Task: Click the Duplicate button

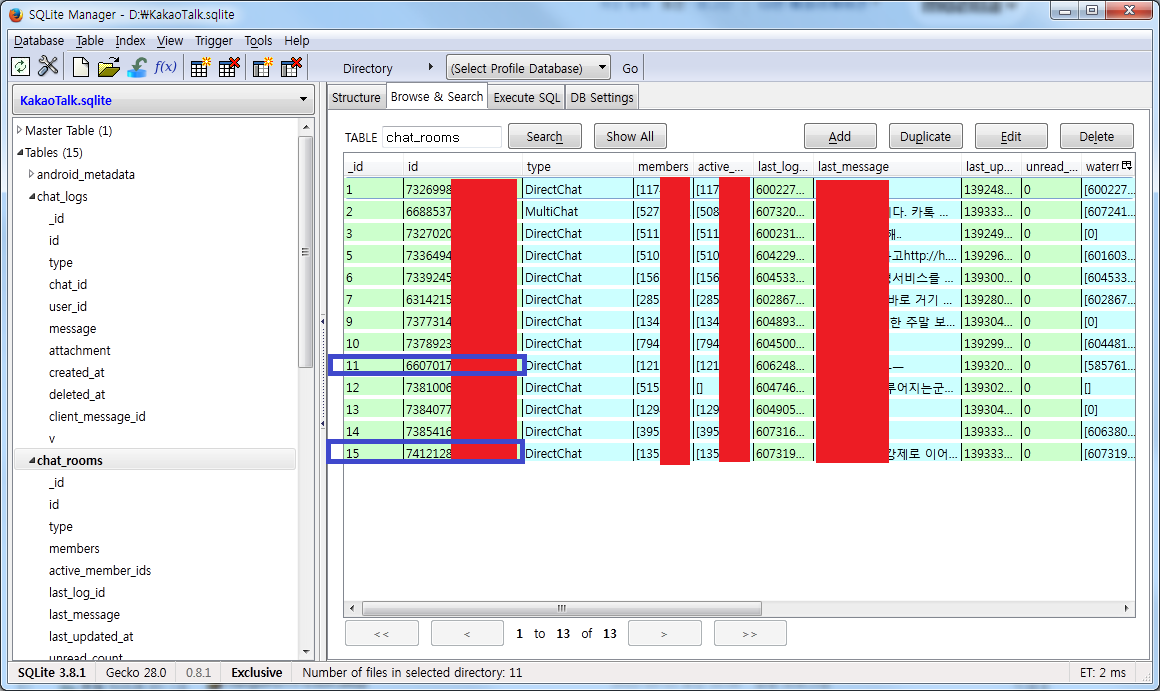Action: click(925, 137)
